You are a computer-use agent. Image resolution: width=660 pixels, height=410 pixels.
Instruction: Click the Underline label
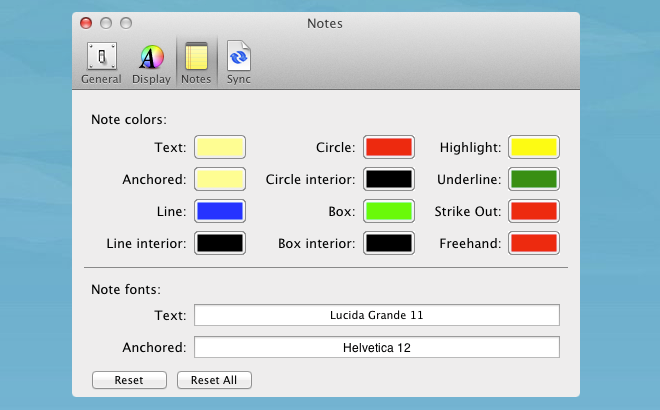[x=469, y=179]
